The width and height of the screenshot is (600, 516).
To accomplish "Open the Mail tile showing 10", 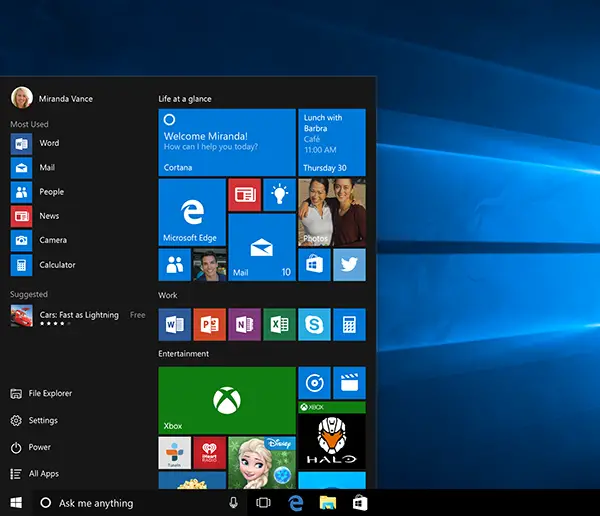I will click(x=262, y=247).
